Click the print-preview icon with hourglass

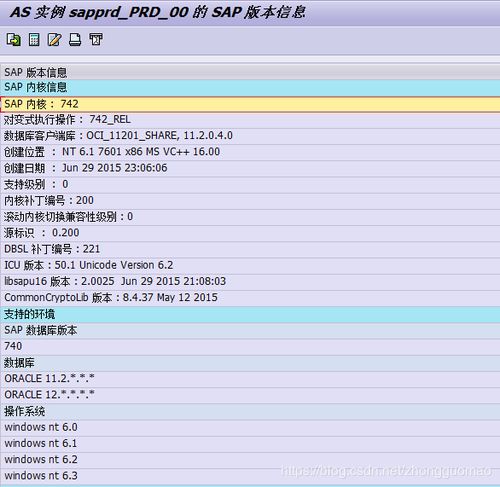[96, 40]
